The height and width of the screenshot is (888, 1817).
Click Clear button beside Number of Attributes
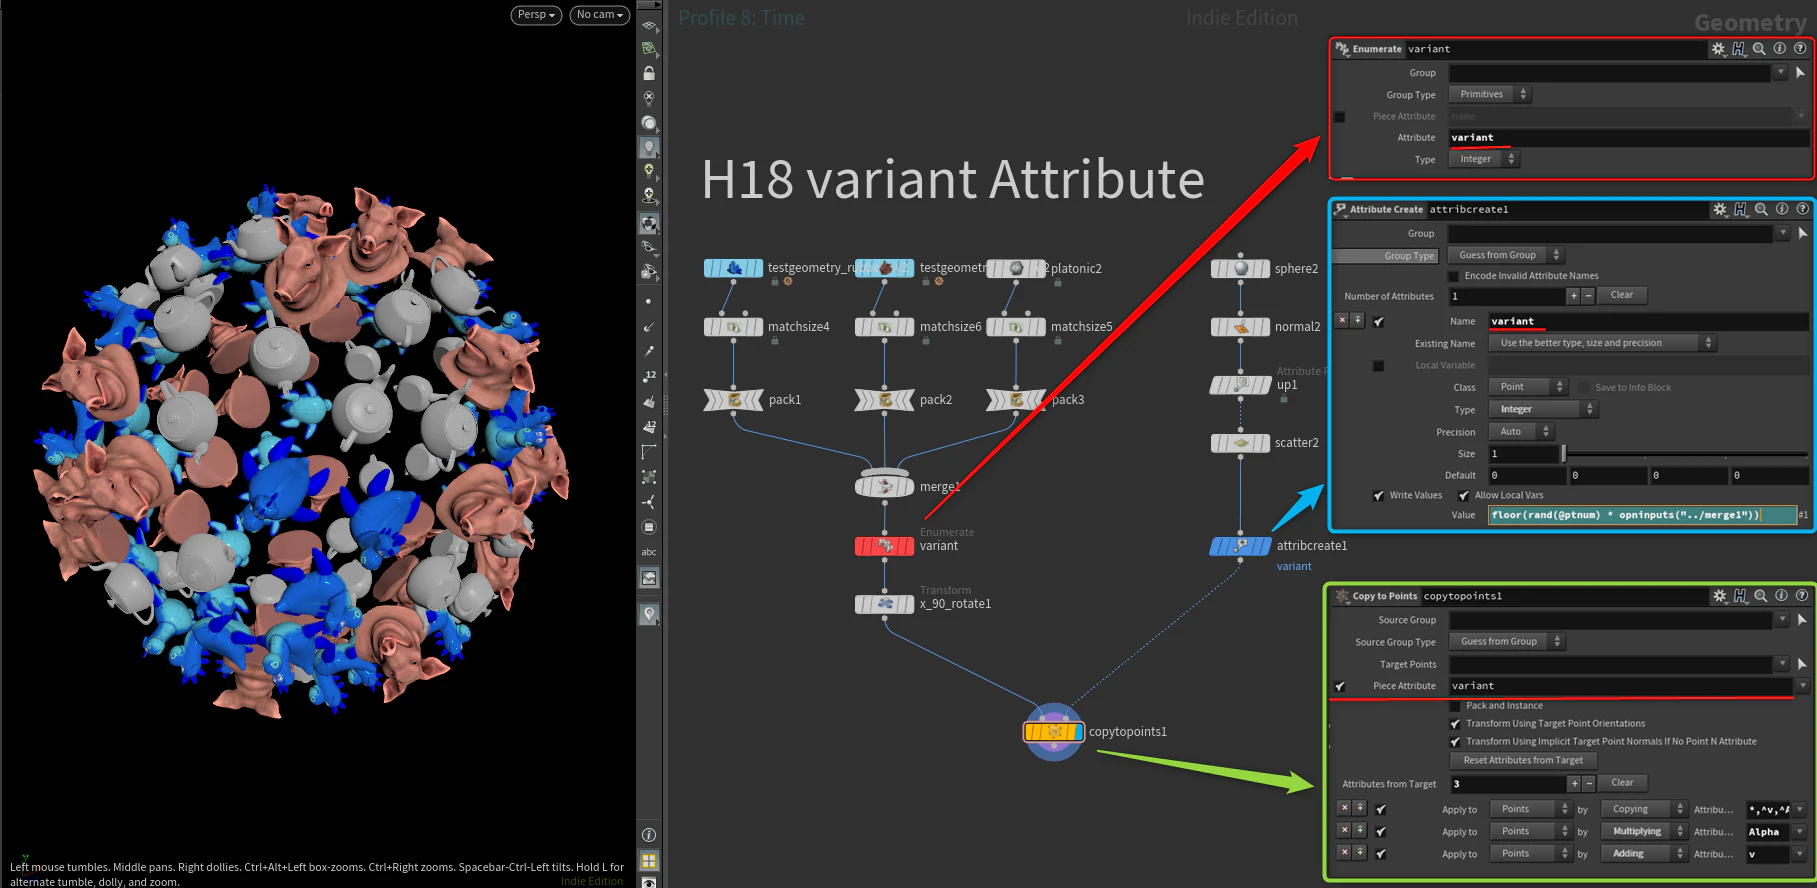coord(1622,296)
